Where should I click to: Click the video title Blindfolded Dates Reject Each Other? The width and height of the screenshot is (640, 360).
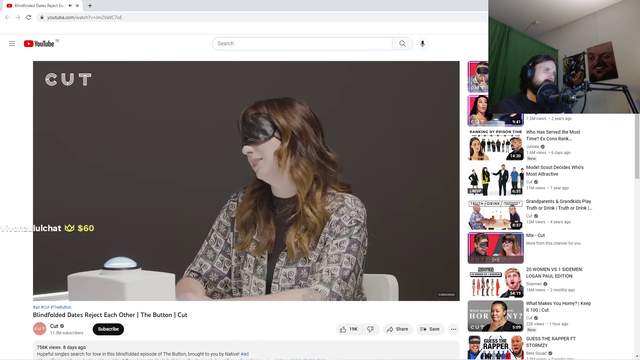(x=110, y=315)
